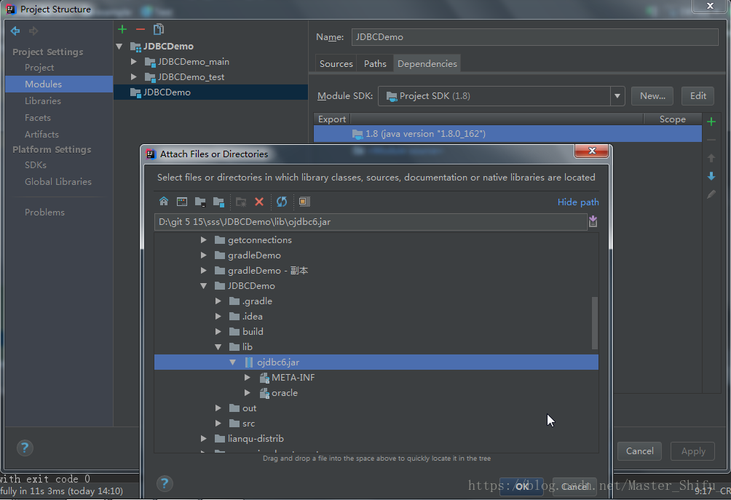Open the Module SDK dropdown
The height and width of the screenshot is (500, 731).
[x=617, y=96]
